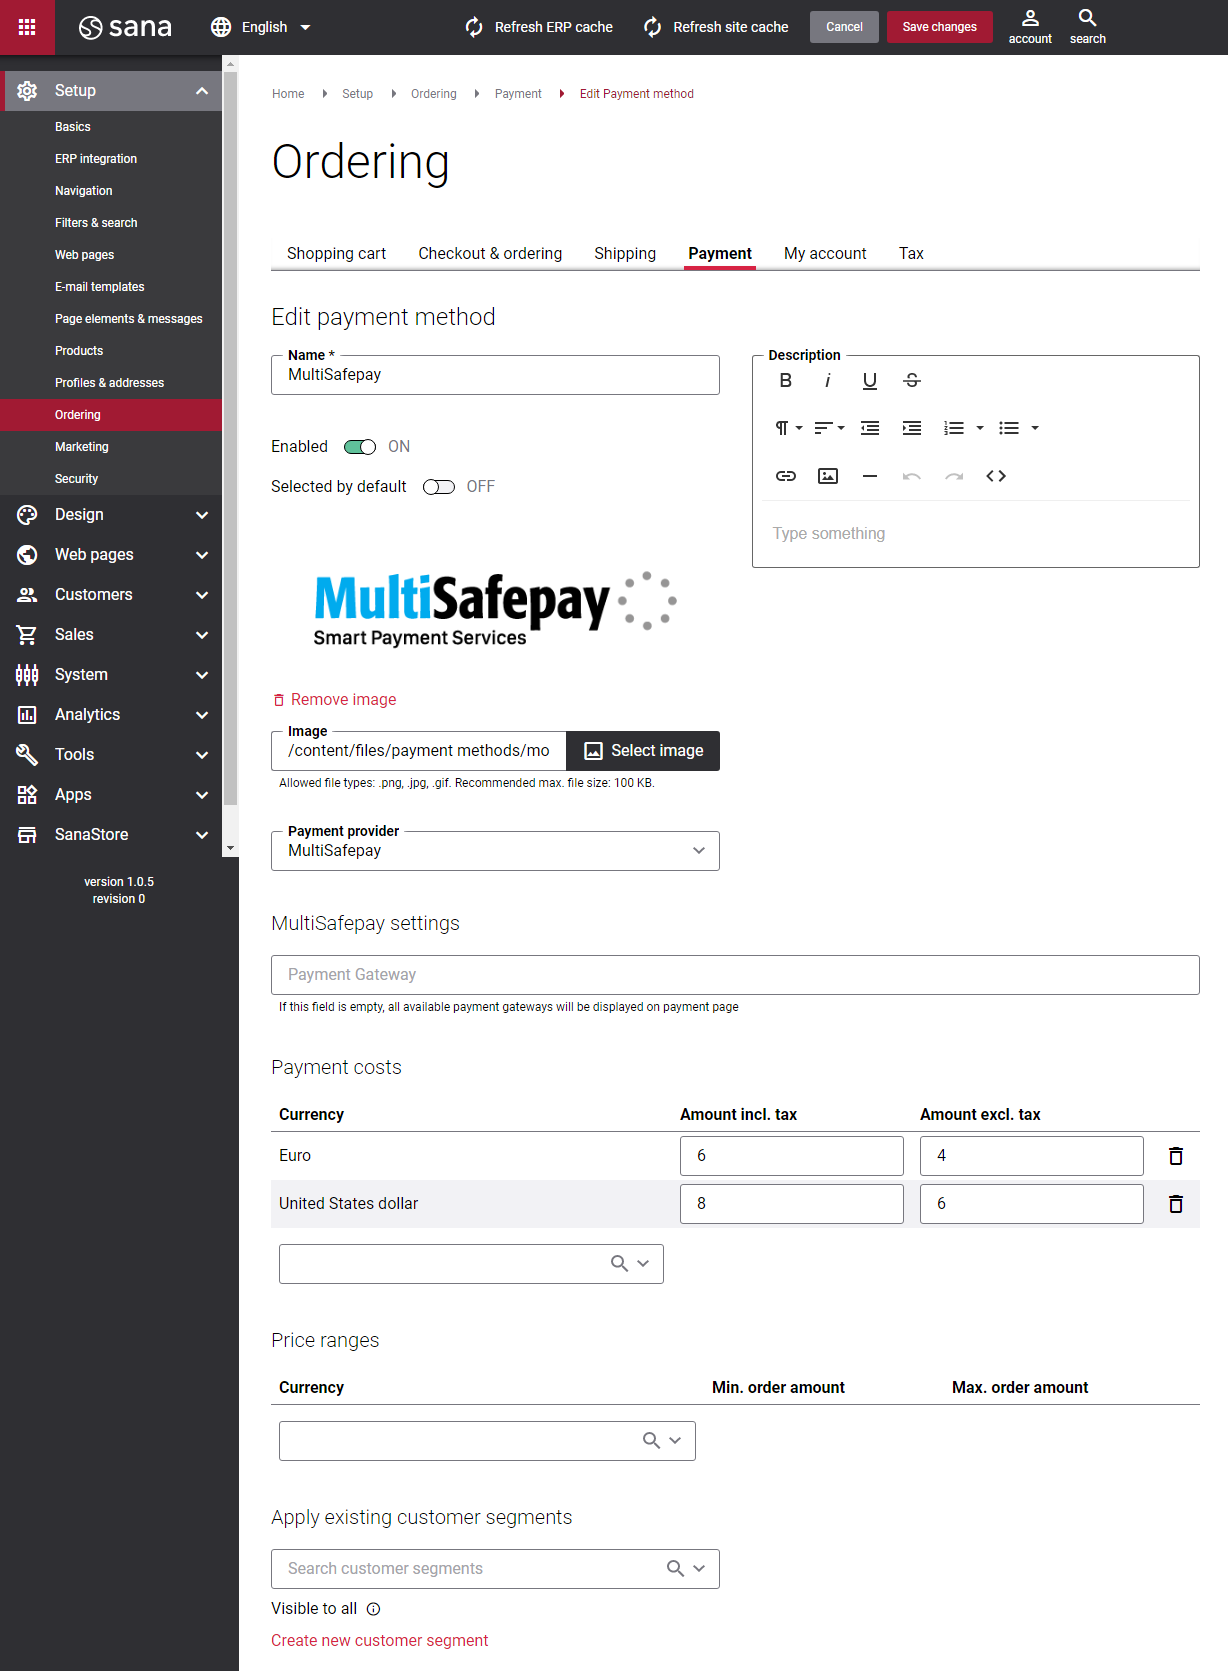Click Euro Amount incl. tax field
The height and width of the screenshot is (1671, 1228).
792,1156
